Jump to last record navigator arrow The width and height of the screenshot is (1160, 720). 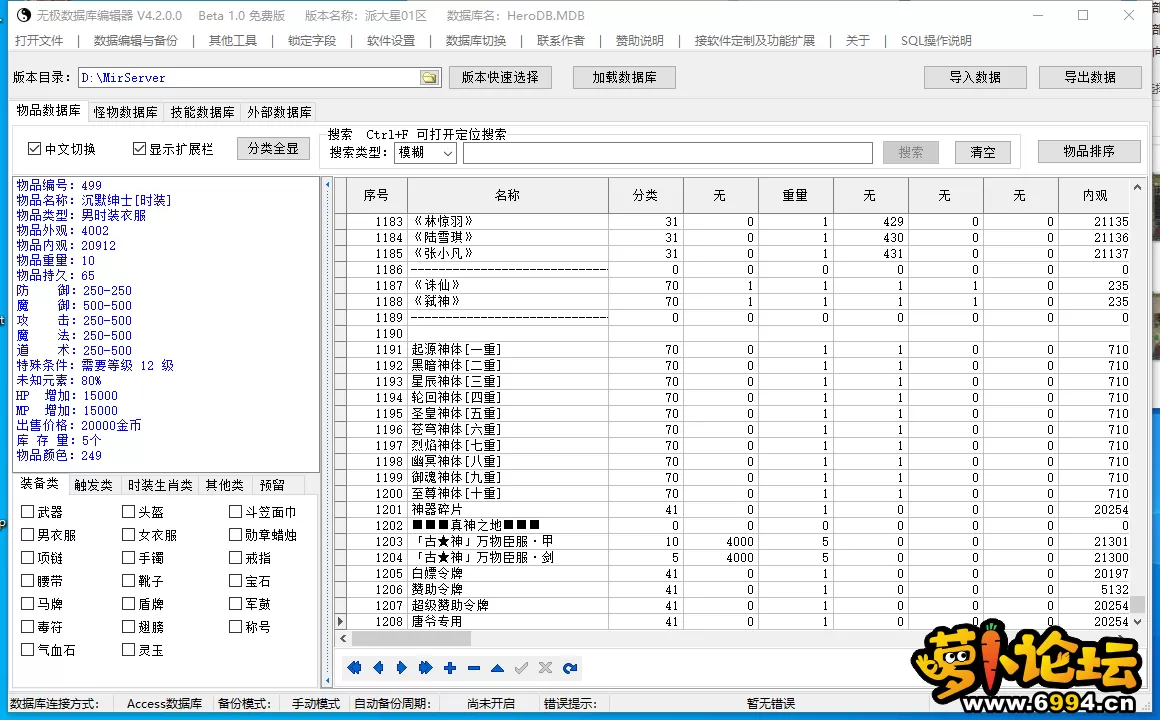(425, 668)
